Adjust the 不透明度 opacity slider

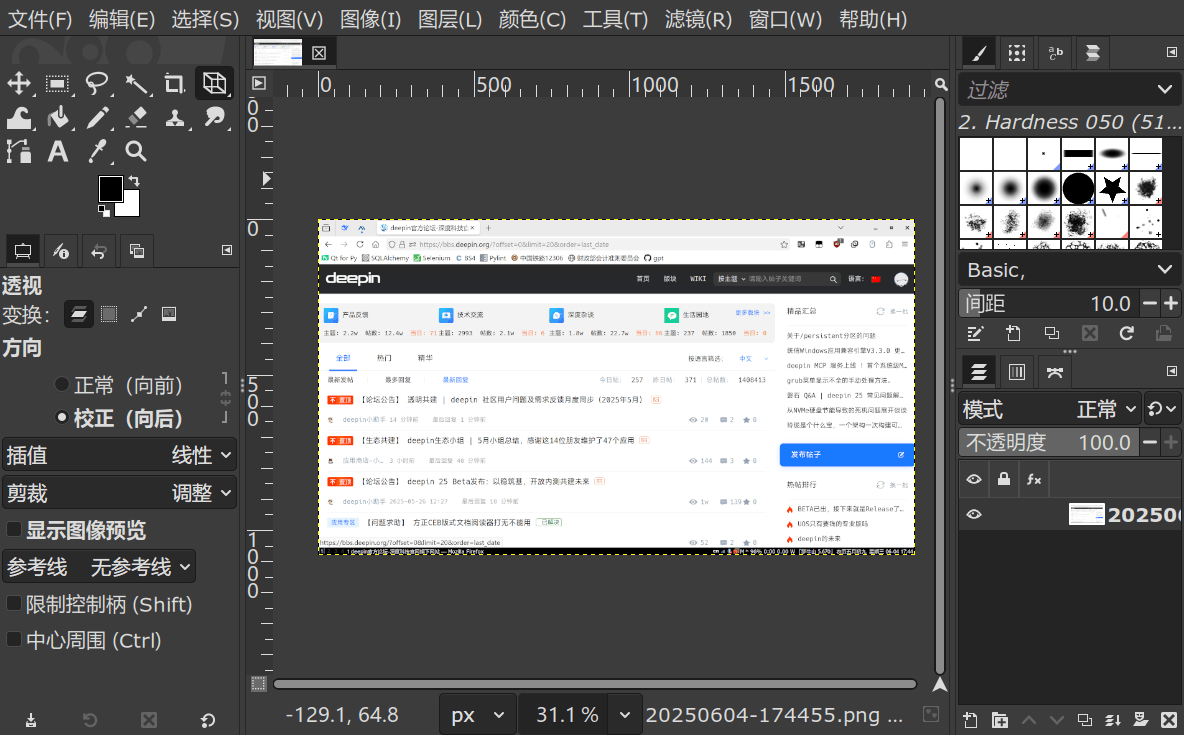1050,442
